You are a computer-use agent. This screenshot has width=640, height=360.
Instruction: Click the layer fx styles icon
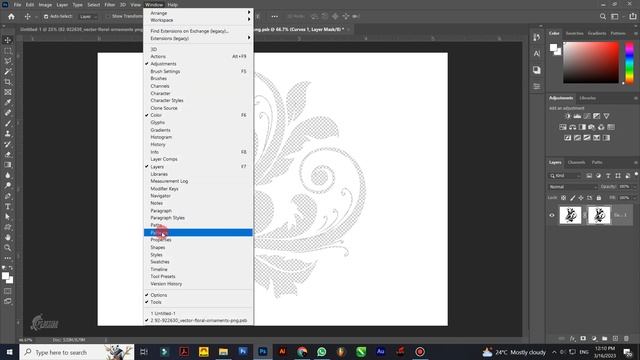572,338
